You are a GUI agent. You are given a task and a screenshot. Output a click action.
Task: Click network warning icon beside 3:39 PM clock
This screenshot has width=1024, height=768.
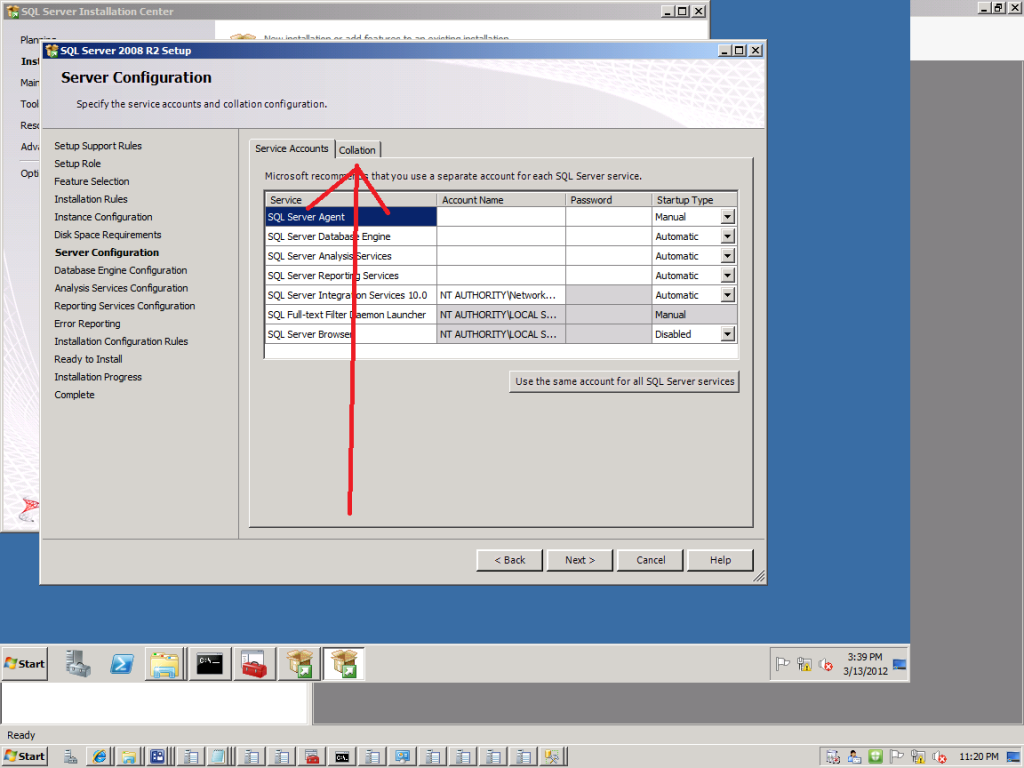point(805,664)
